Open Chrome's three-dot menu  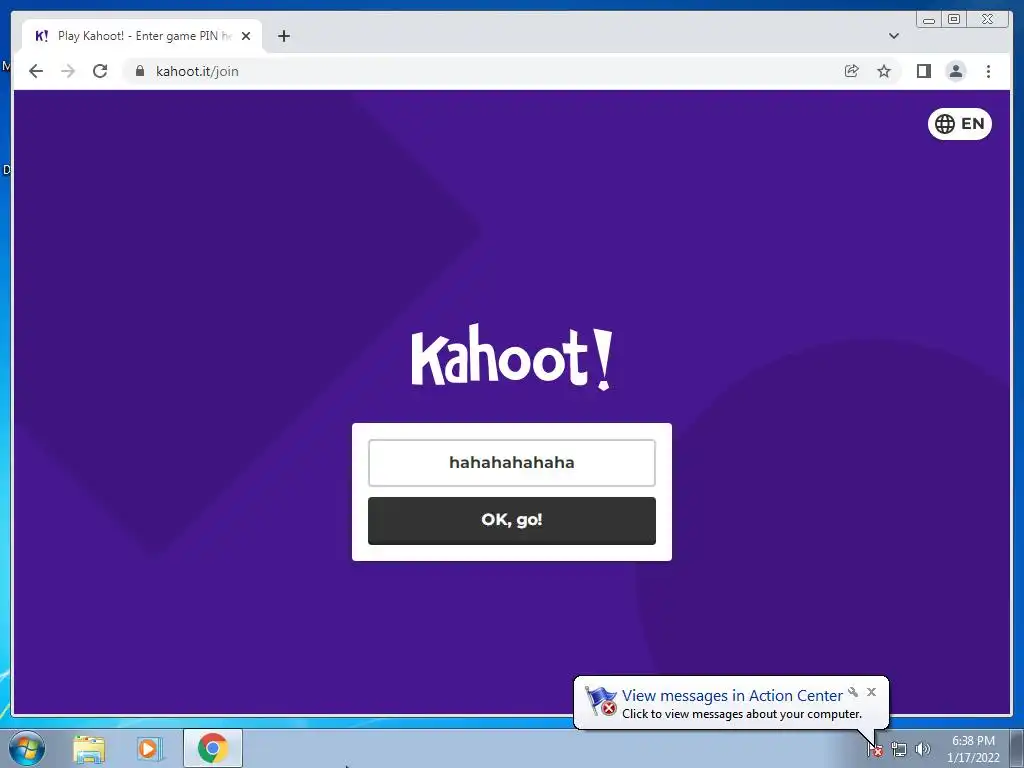coord(988,71)
